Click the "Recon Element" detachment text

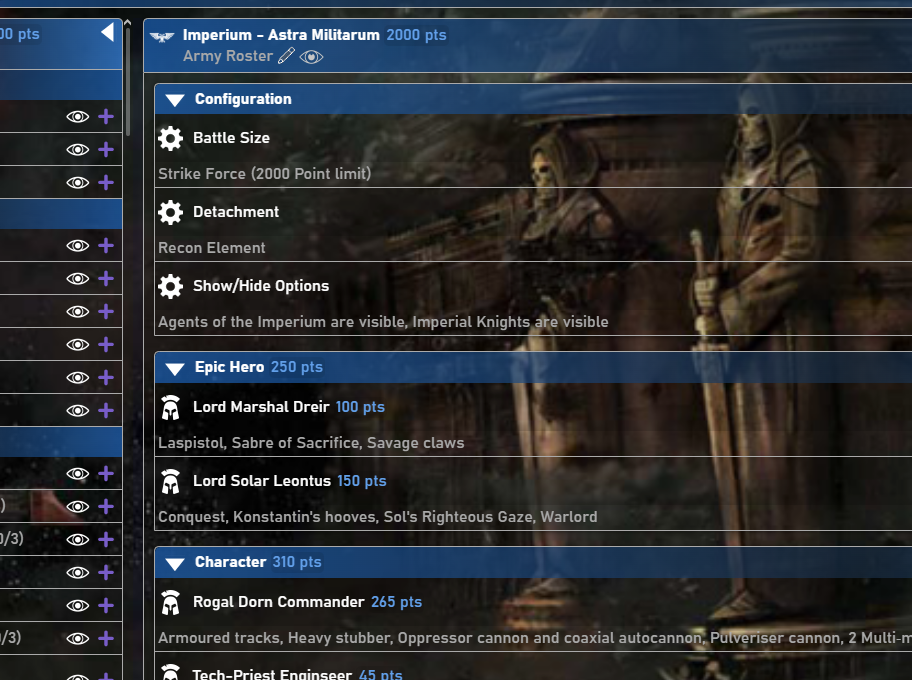coord(212,248)
